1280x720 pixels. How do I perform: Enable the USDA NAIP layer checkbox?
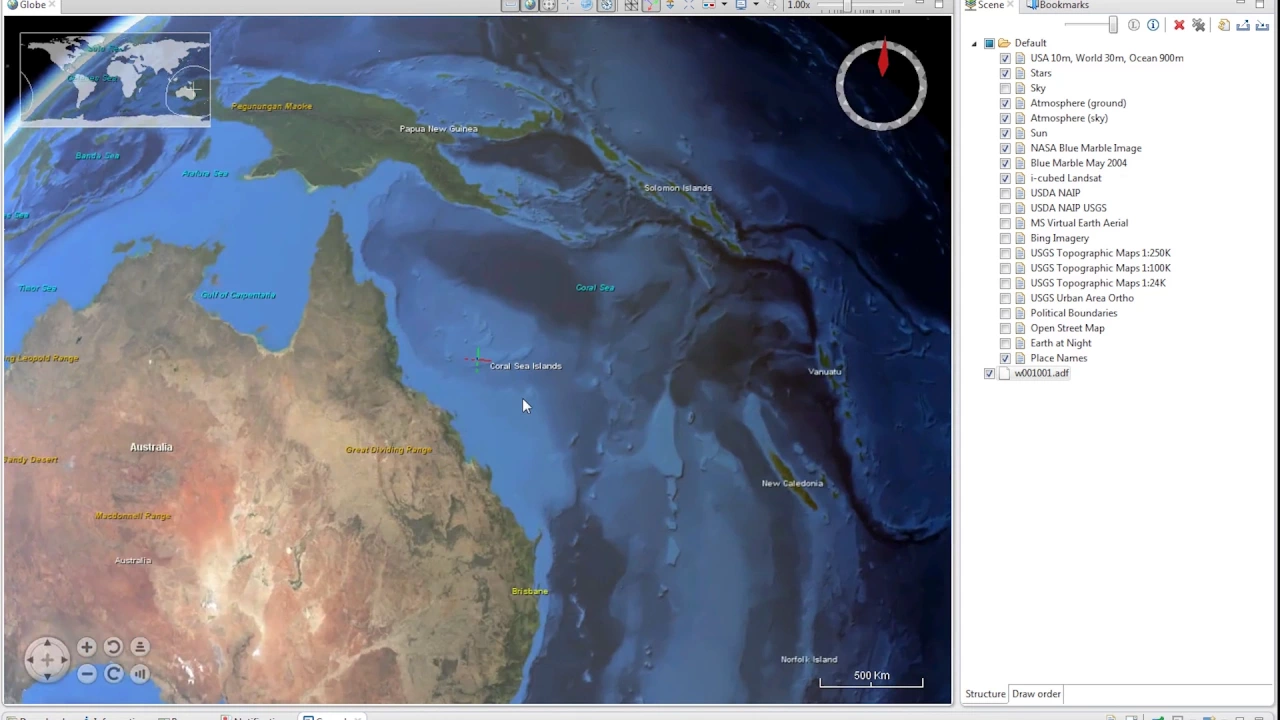click(1006, 193)
